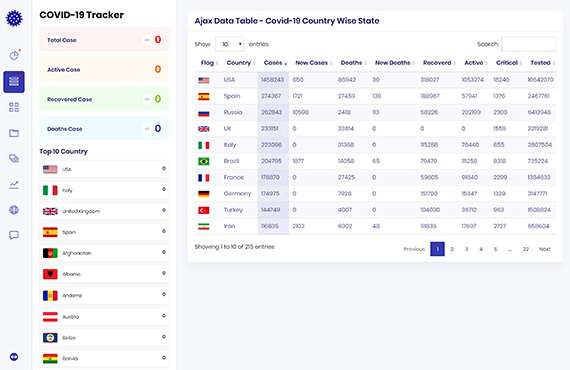
Task: Click the Italy country name in table
Action: [x=230, y=145]
